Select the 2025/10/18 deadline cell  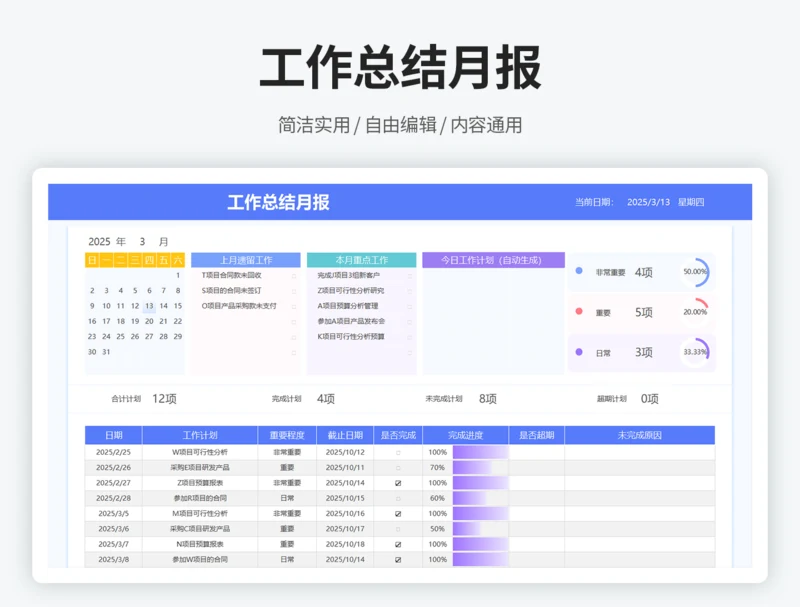(x=345, y=544)
